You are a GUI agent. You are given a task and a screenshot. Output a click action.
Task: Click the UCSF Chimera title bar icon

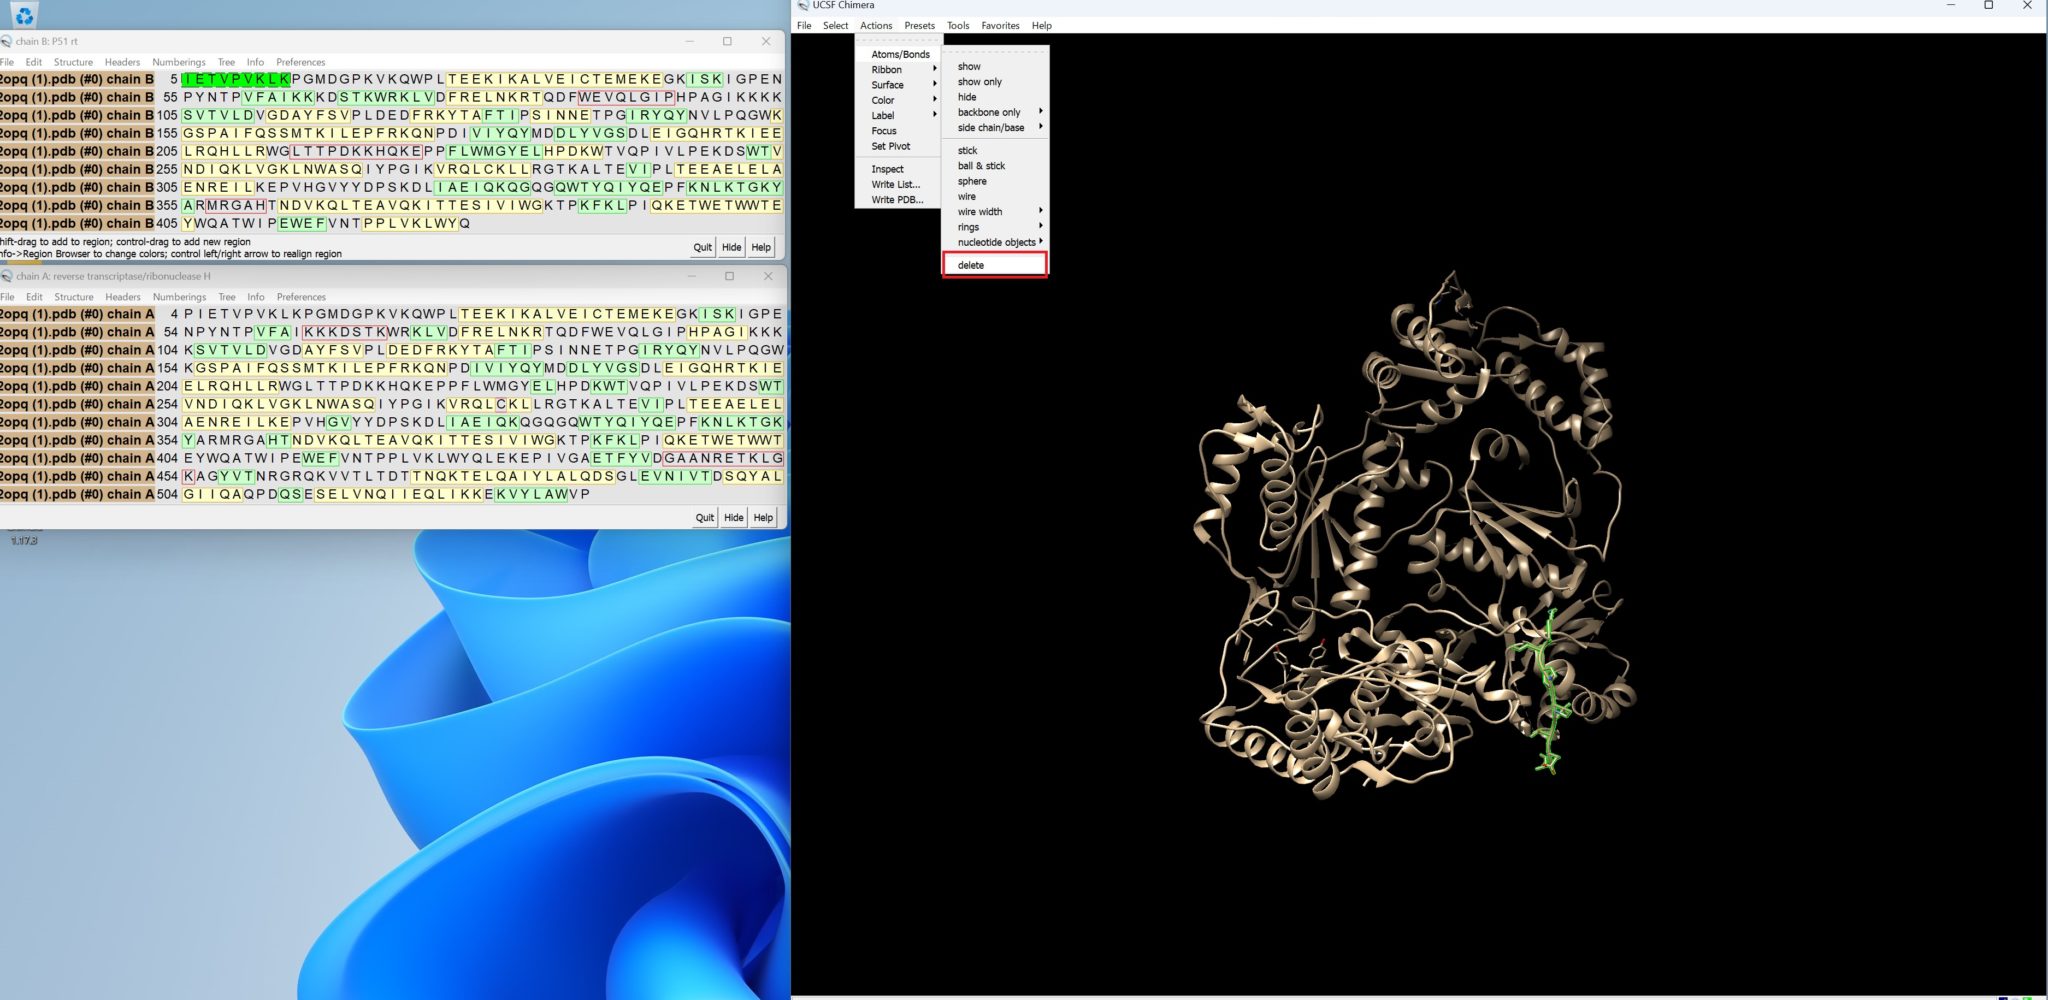coord(803,5)
